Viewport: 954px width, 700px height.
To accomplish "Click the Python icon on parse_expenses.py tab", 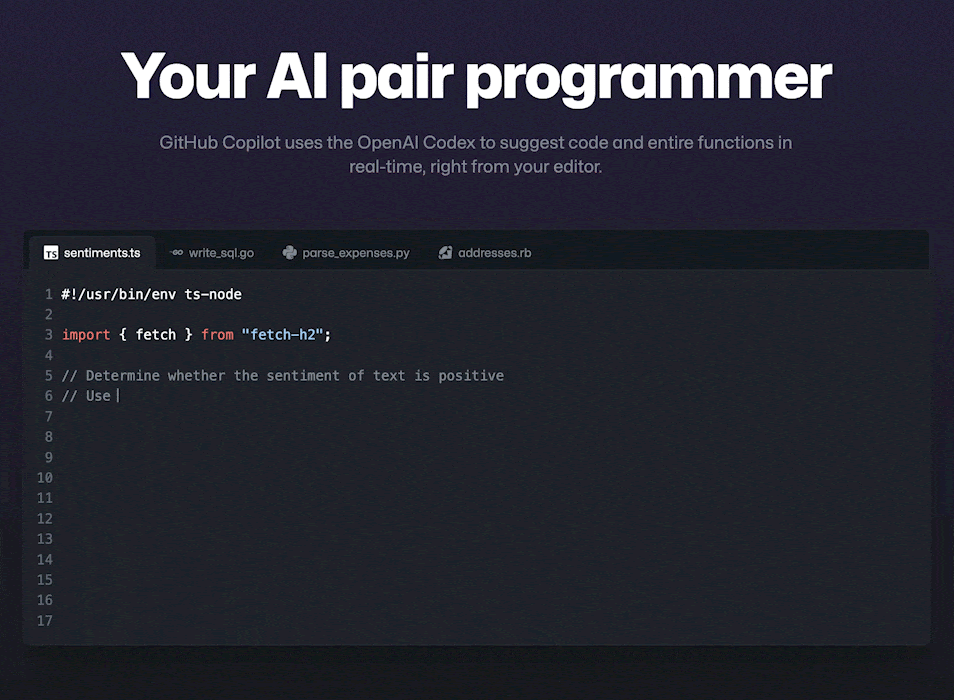I will (290, 252).
